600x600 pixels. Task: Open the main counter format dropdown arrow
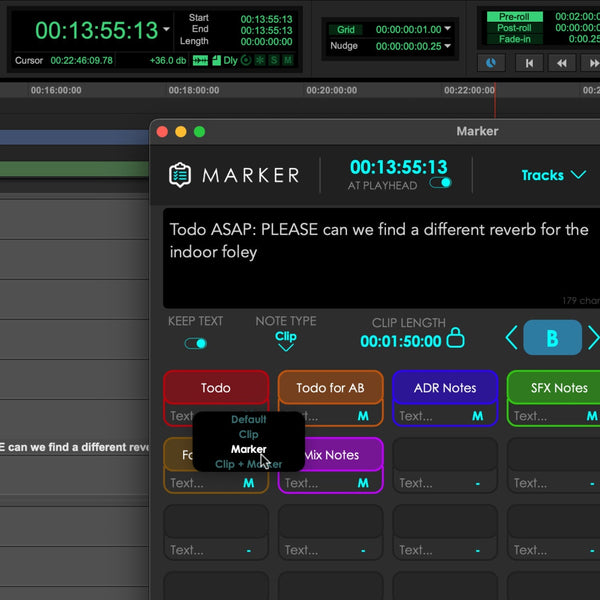166,29
